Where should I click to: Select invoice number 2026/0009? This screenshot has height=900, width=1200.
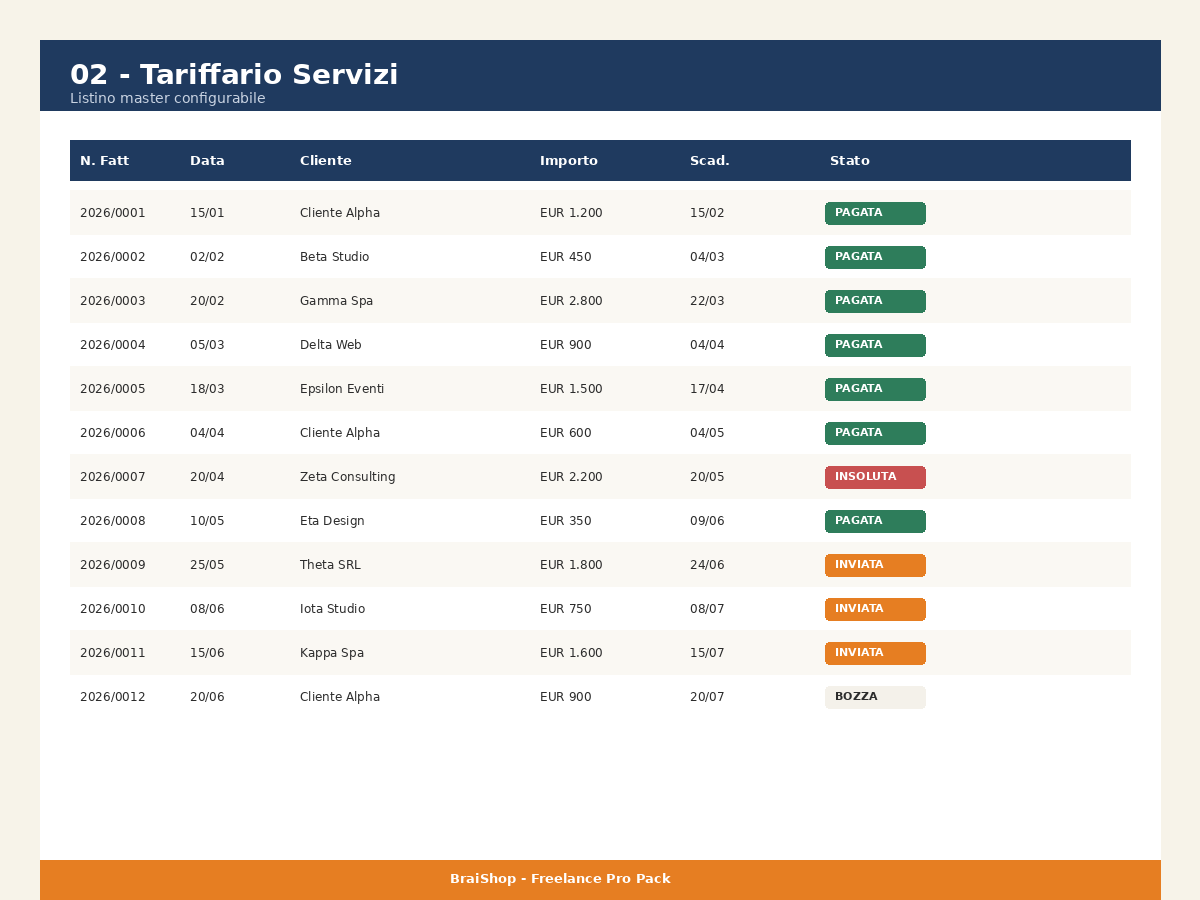pos(113,565)
